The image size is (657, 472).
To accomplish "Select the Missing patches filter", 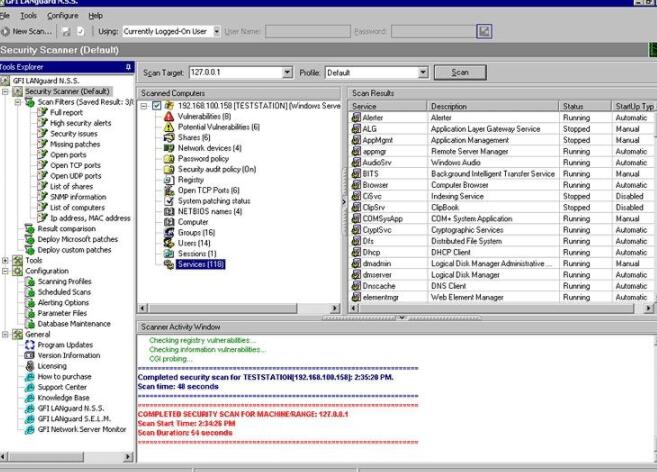I will point(75,144).
